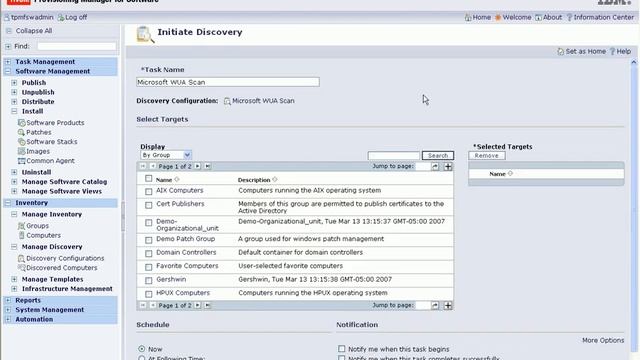Viewport: 640px width, 360px height.
Task: Collapse the Manage Discovery node
Action: coord(14,247)
